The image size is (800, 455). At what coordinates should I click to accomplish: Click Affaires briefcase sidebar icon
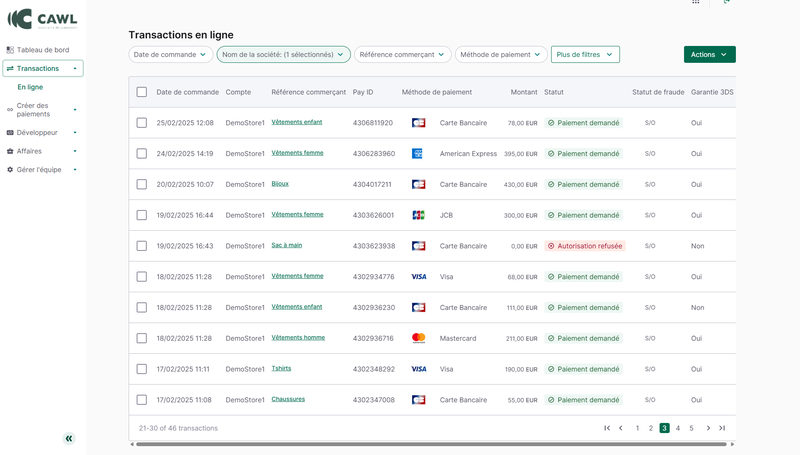coord(10,151)
